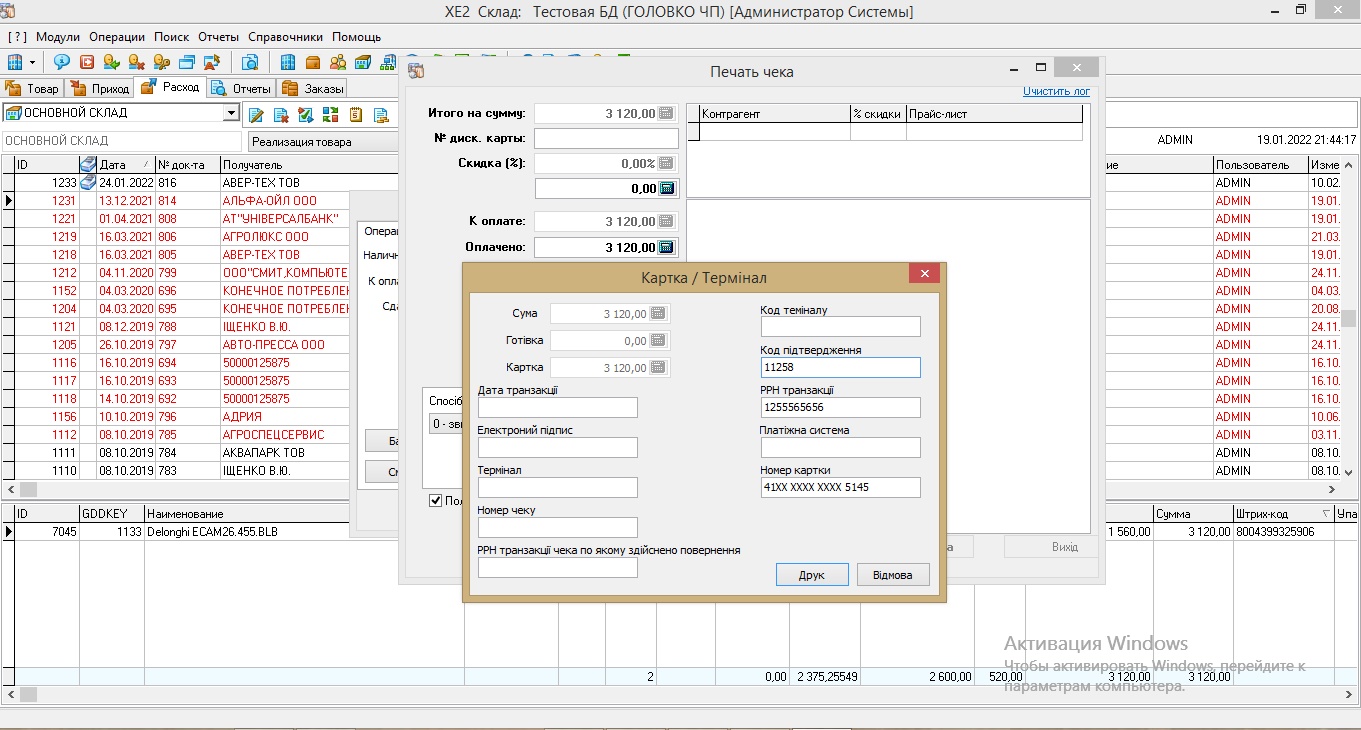Expand the ОСНОВНОЙ СКЛАД warehouse dropdown
1361x730 pixels.
coord(231,113)
